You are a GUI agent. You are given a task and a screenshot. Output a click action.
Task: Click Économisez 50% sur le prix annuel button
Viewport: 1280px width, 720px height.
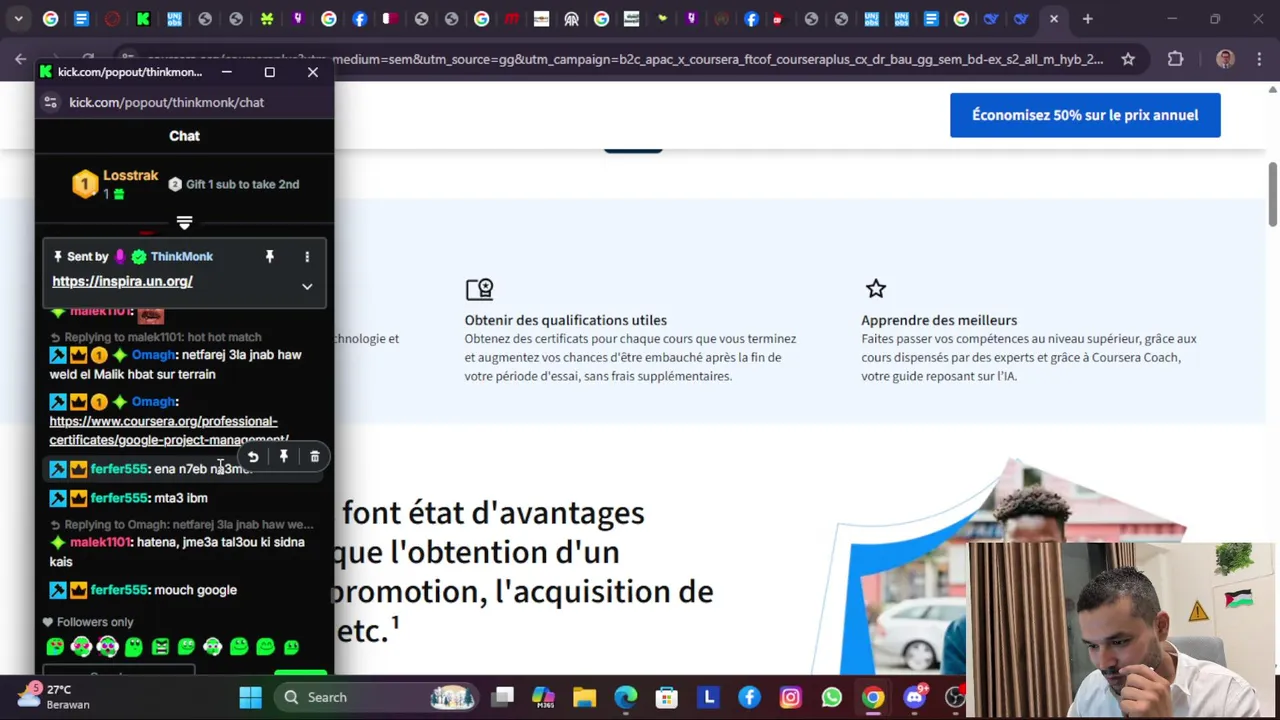click(1085, 115)
